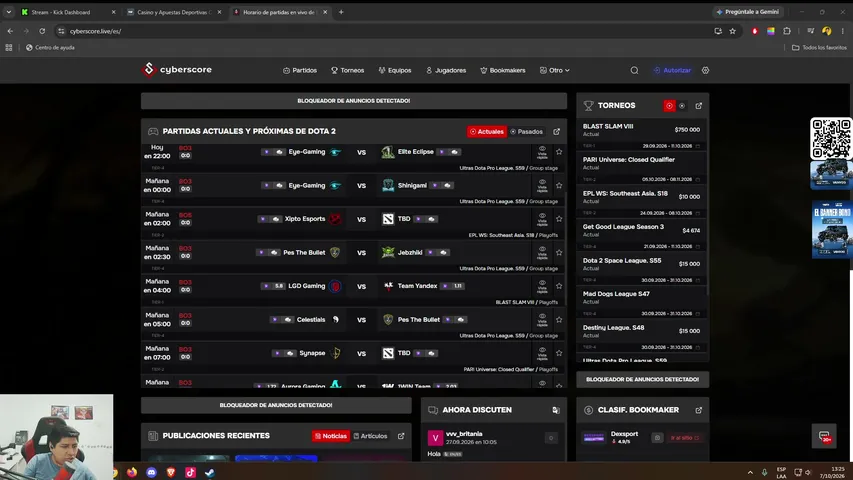Reload the page with refresh button

tap(42, 31)
